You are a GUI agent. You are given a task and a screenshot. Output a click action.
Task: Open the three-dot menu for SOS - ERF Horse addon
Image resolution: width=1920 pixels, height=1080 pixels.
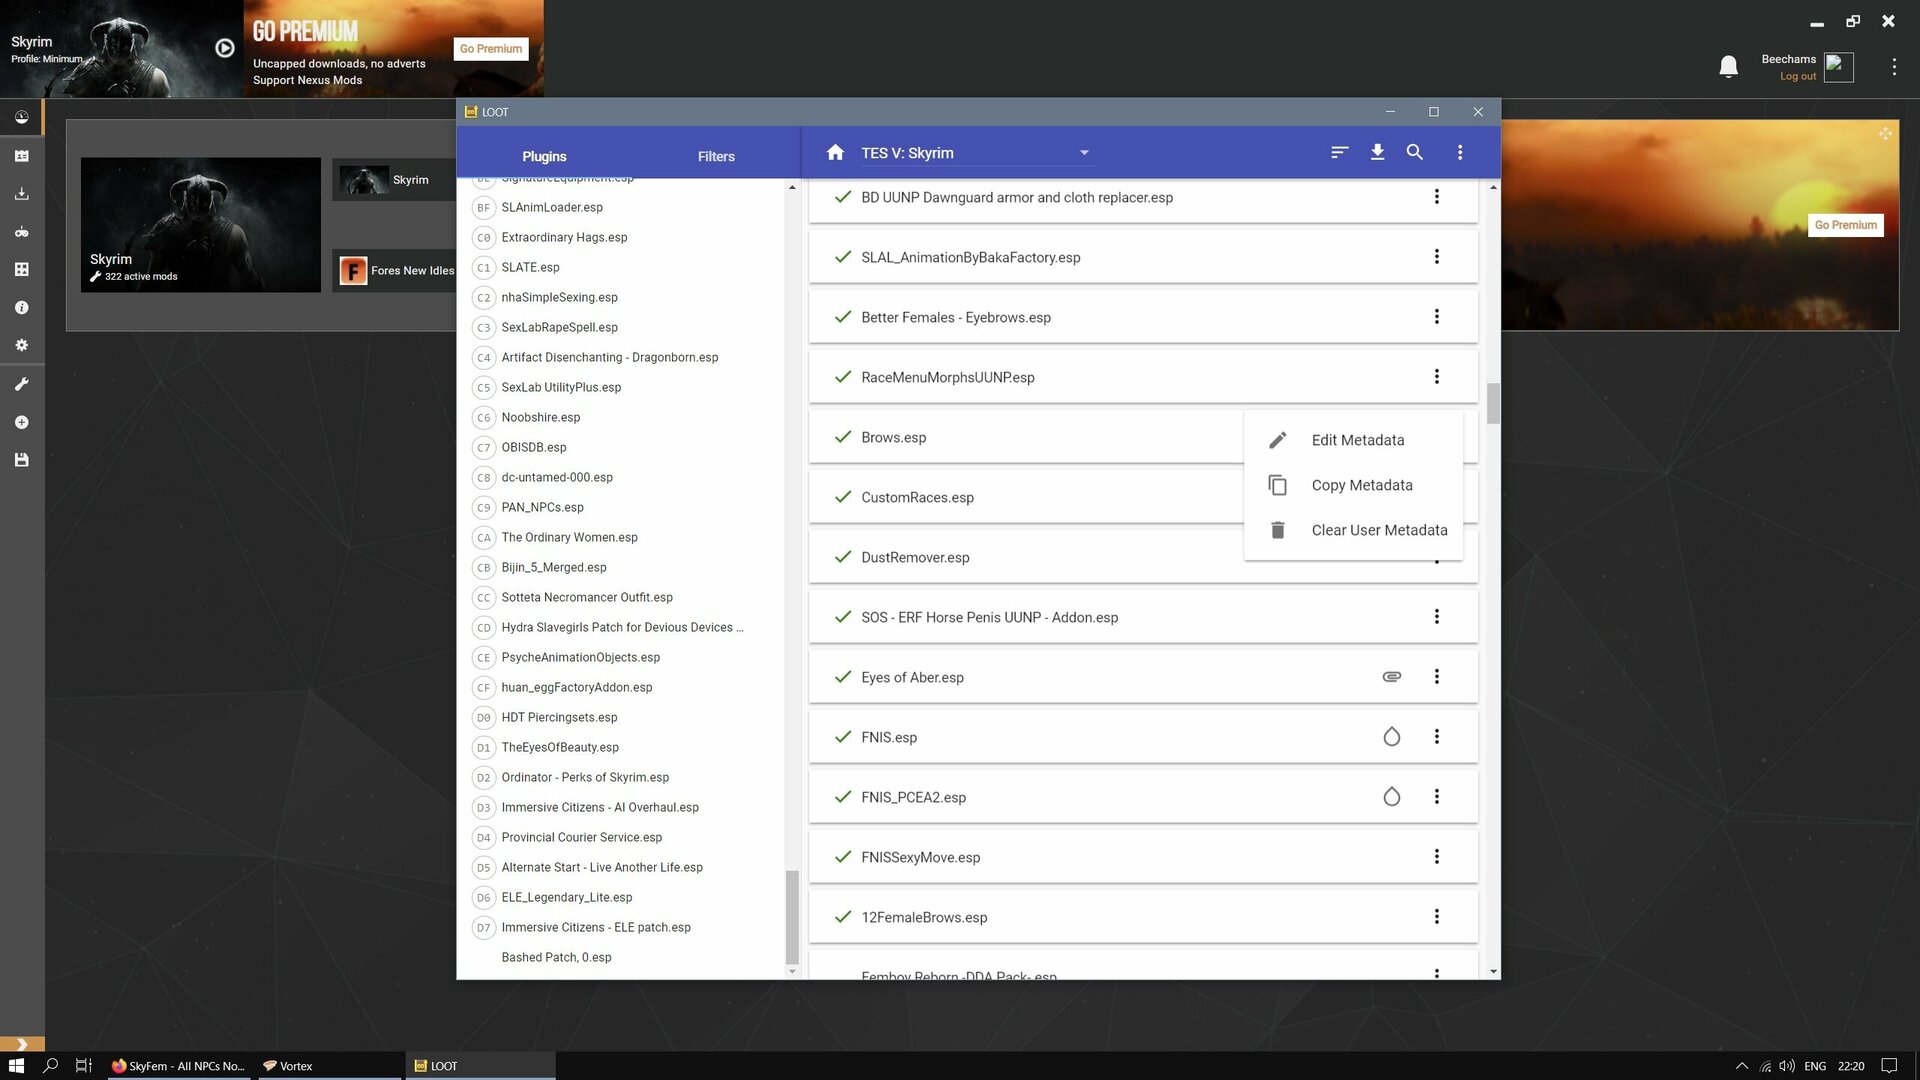pyautogui.click(x=1436, y=617)
